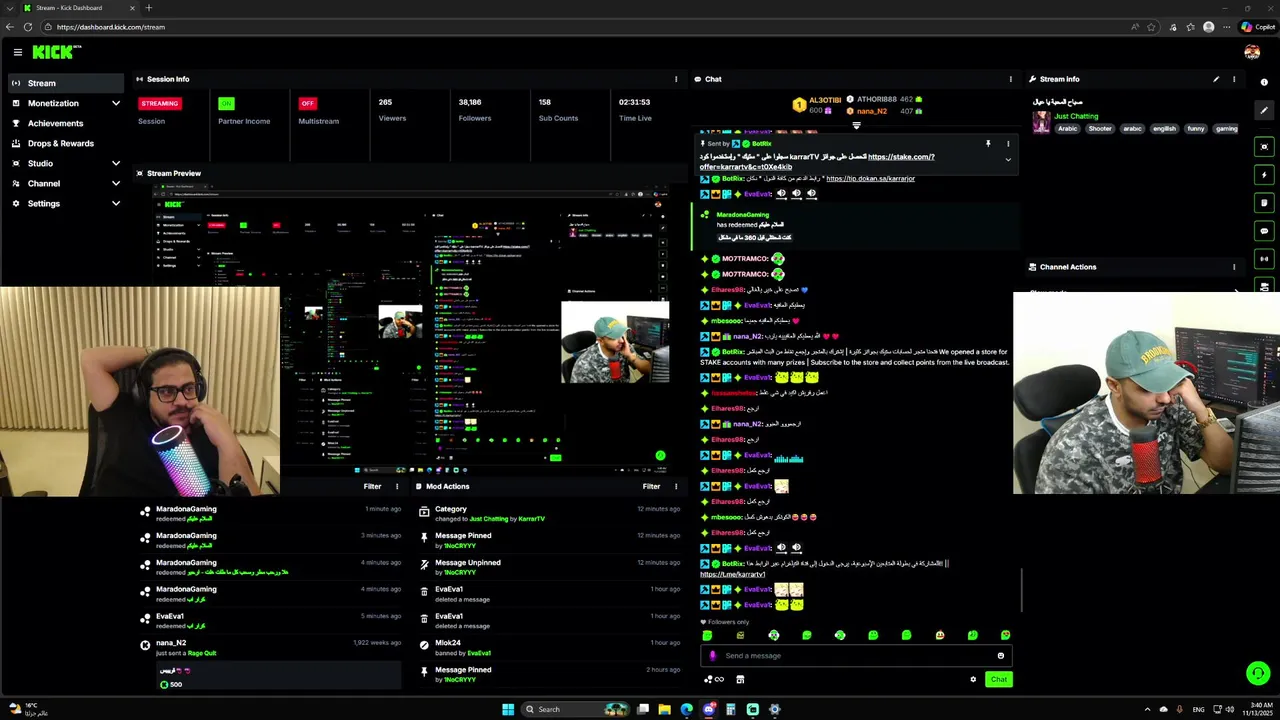The height and width of the screenshot is (720, 1280).
Task: Click in the Send a message field
Action: click(855, 656)
